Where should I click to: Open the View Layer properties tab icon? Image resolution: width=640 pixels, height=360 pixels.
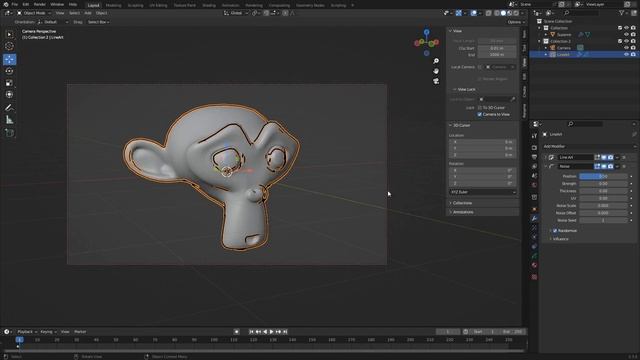pyautogui.click(x=534, y=167)
